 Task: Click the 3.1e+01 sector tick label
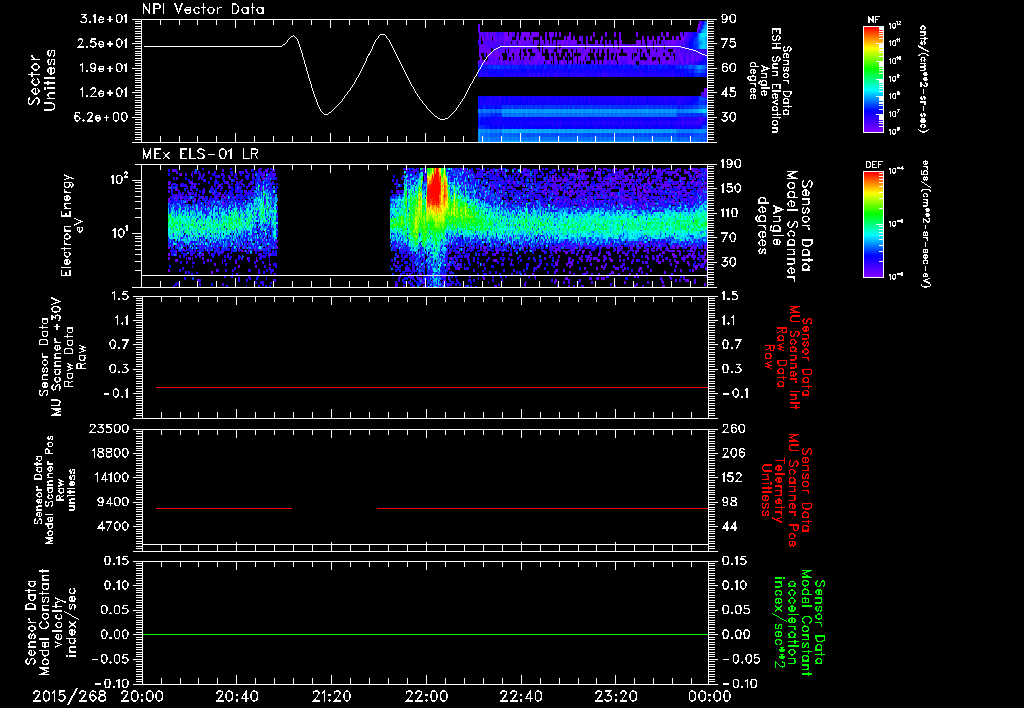[x=104, y=19]
